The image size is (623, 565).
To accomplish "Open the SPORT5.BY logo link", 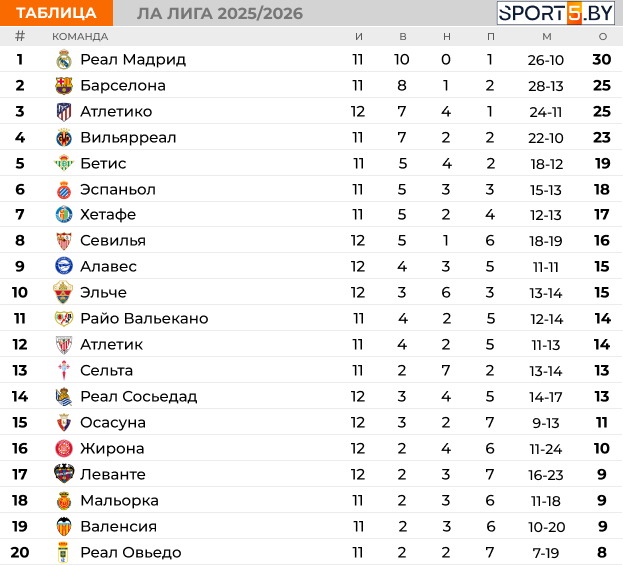I will click(557, 13).
